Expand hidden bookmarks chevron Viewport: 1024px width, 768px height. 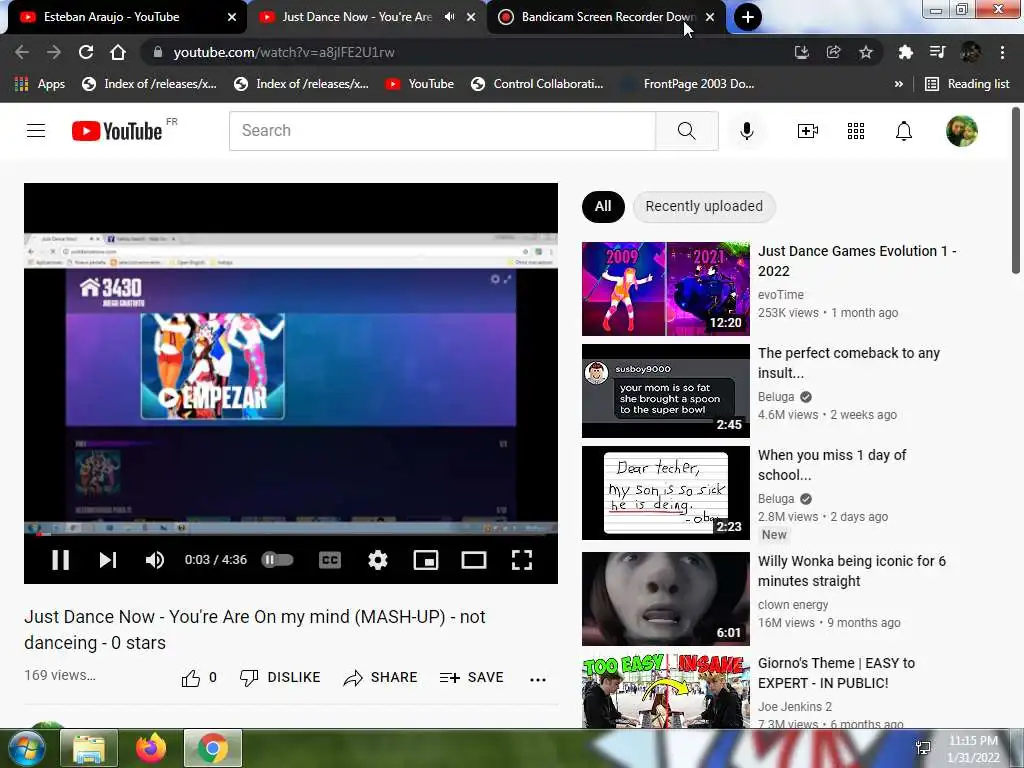[x=899, y=84]
